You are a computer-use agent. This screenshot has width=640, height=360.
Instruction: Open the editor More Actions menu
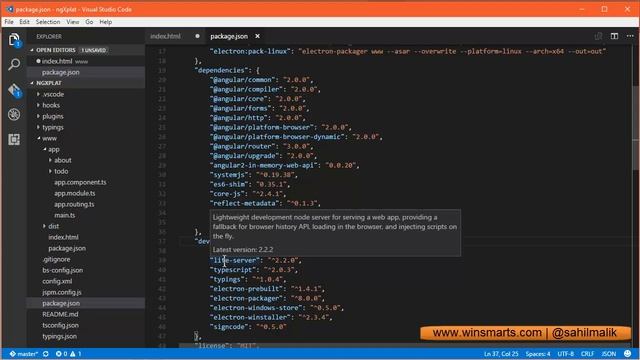pos(630,36)
